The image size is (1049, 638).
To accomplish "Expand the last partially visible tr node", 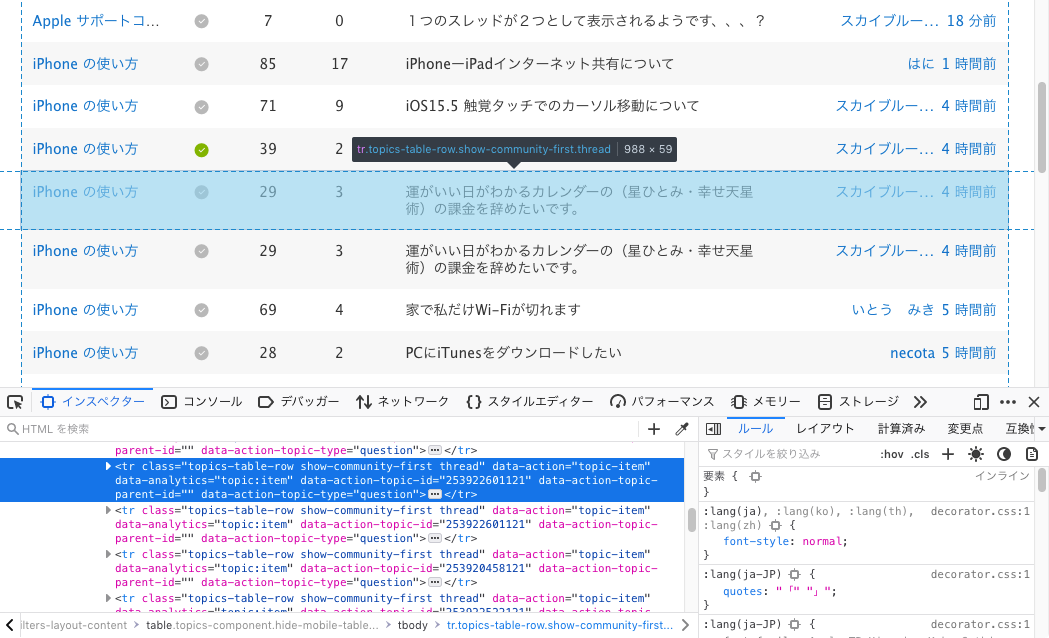I will [x=108, y=599].
